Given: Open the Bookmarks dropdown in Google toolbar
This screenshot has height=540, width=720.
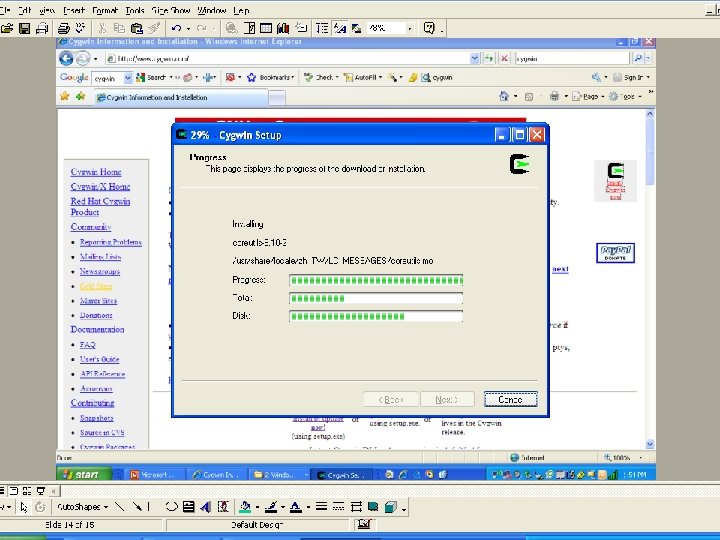Looking at the screenshot, I should click(x=271, y=78).
